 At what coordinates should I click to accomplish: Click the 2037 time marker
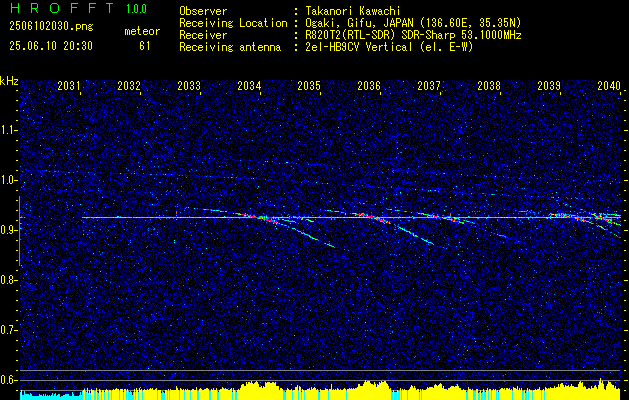click(429, 85)
